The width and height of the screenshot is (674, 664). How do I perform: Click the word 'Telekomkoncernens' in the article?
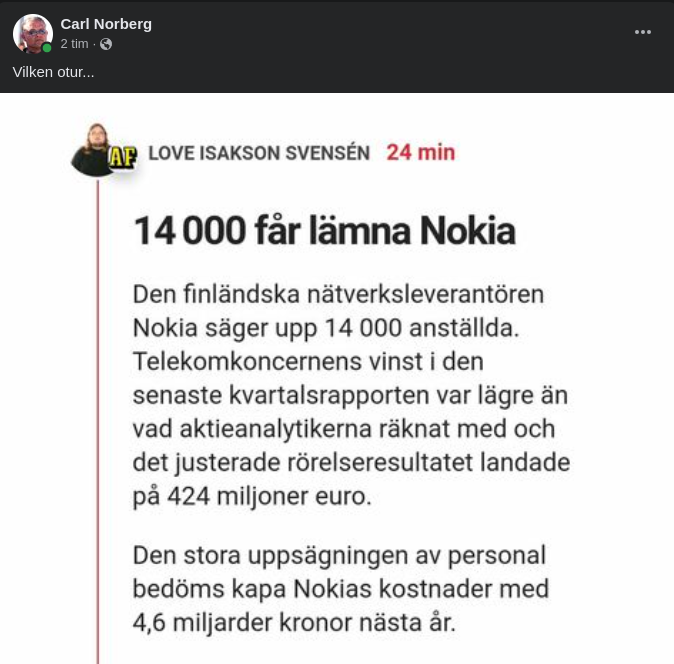pos(247,361)
